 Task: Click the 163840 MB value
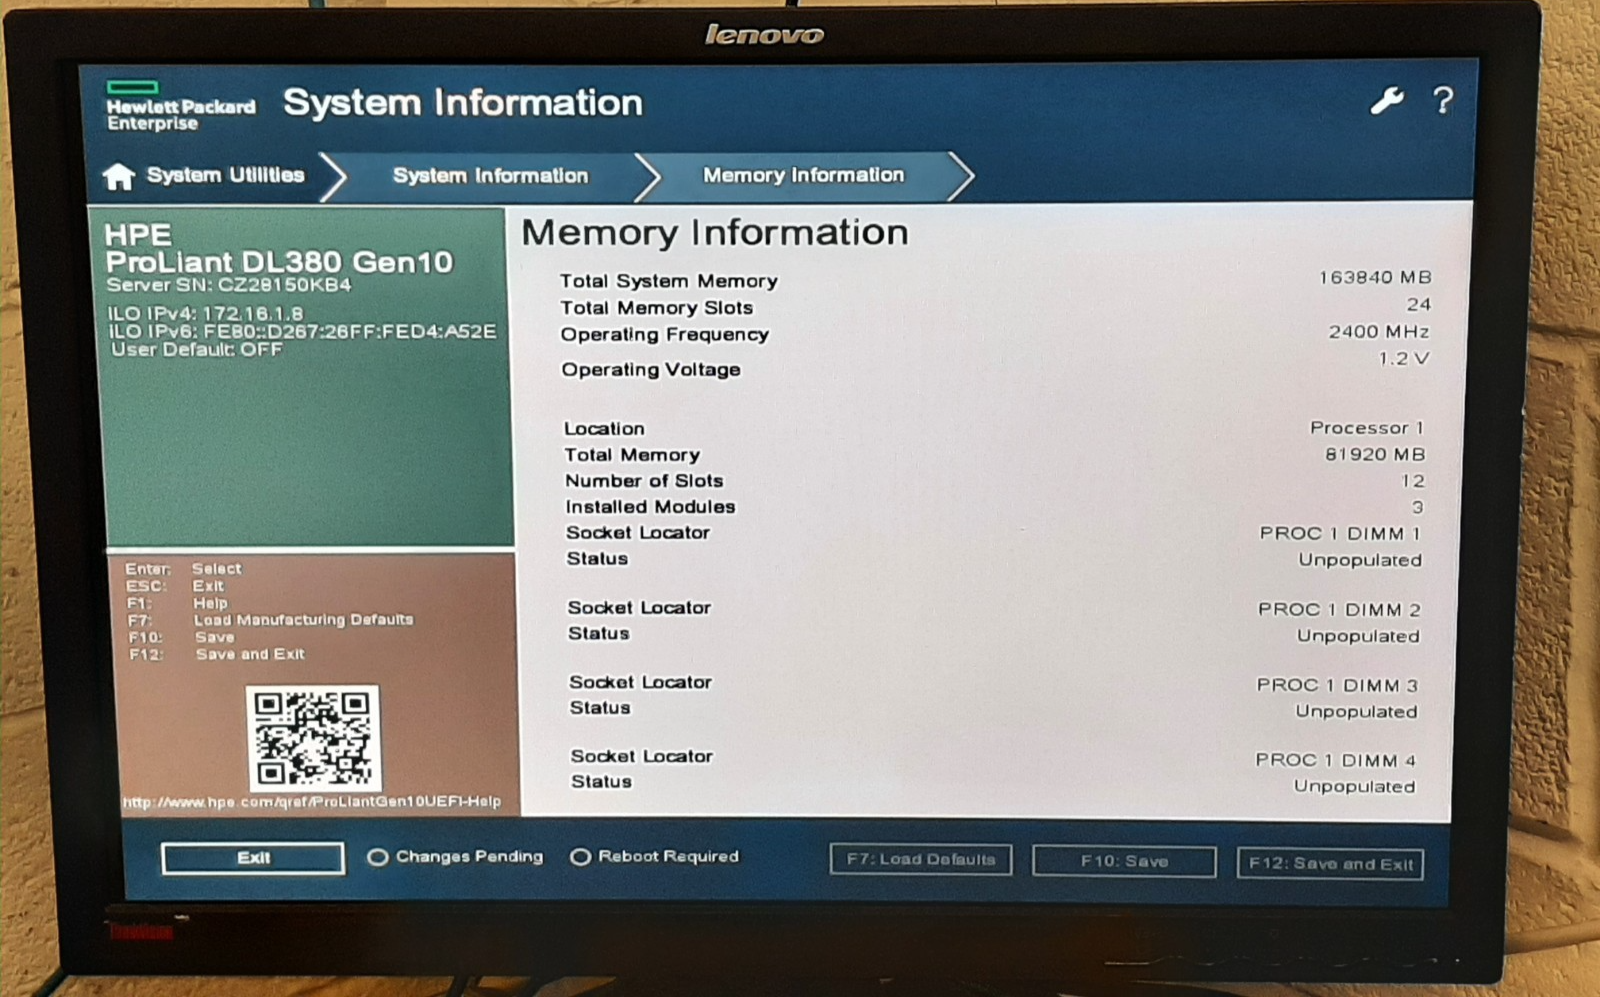pyautogui.click(x=1375, y=277)
